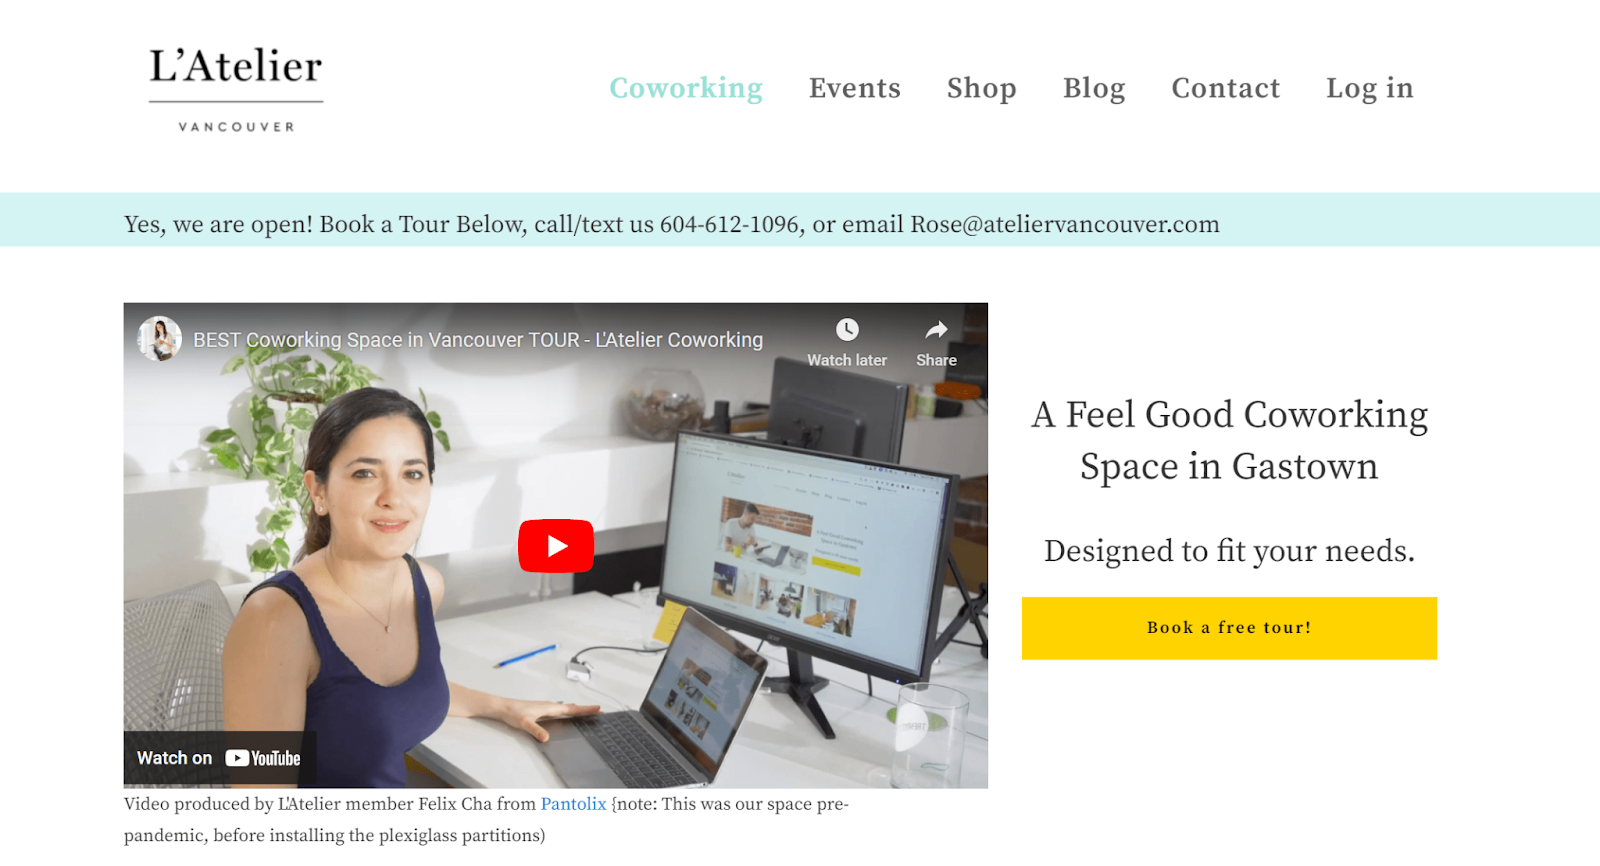Viewport: 1600px width, 866px height.
Task: Click Watch on YouTube badge
Action: click(x=219, y=758)
